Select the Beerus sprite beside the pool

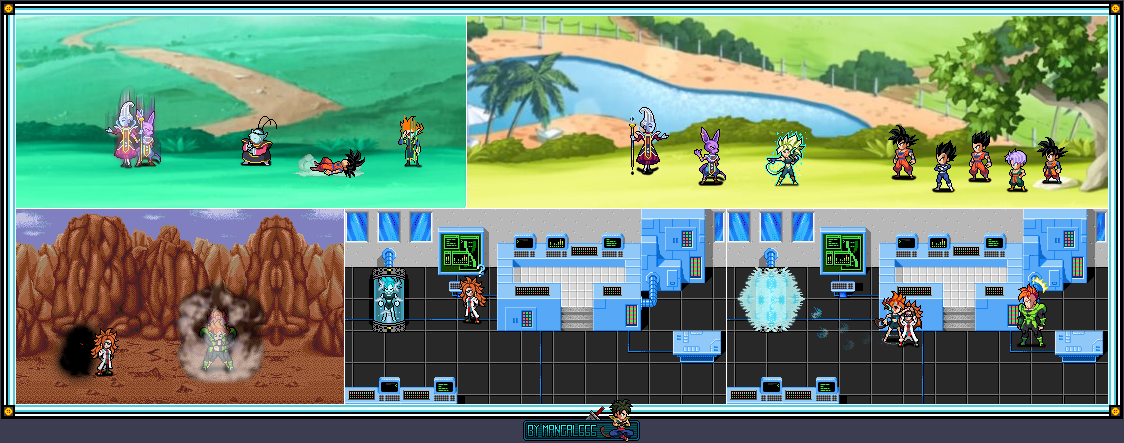709,156
